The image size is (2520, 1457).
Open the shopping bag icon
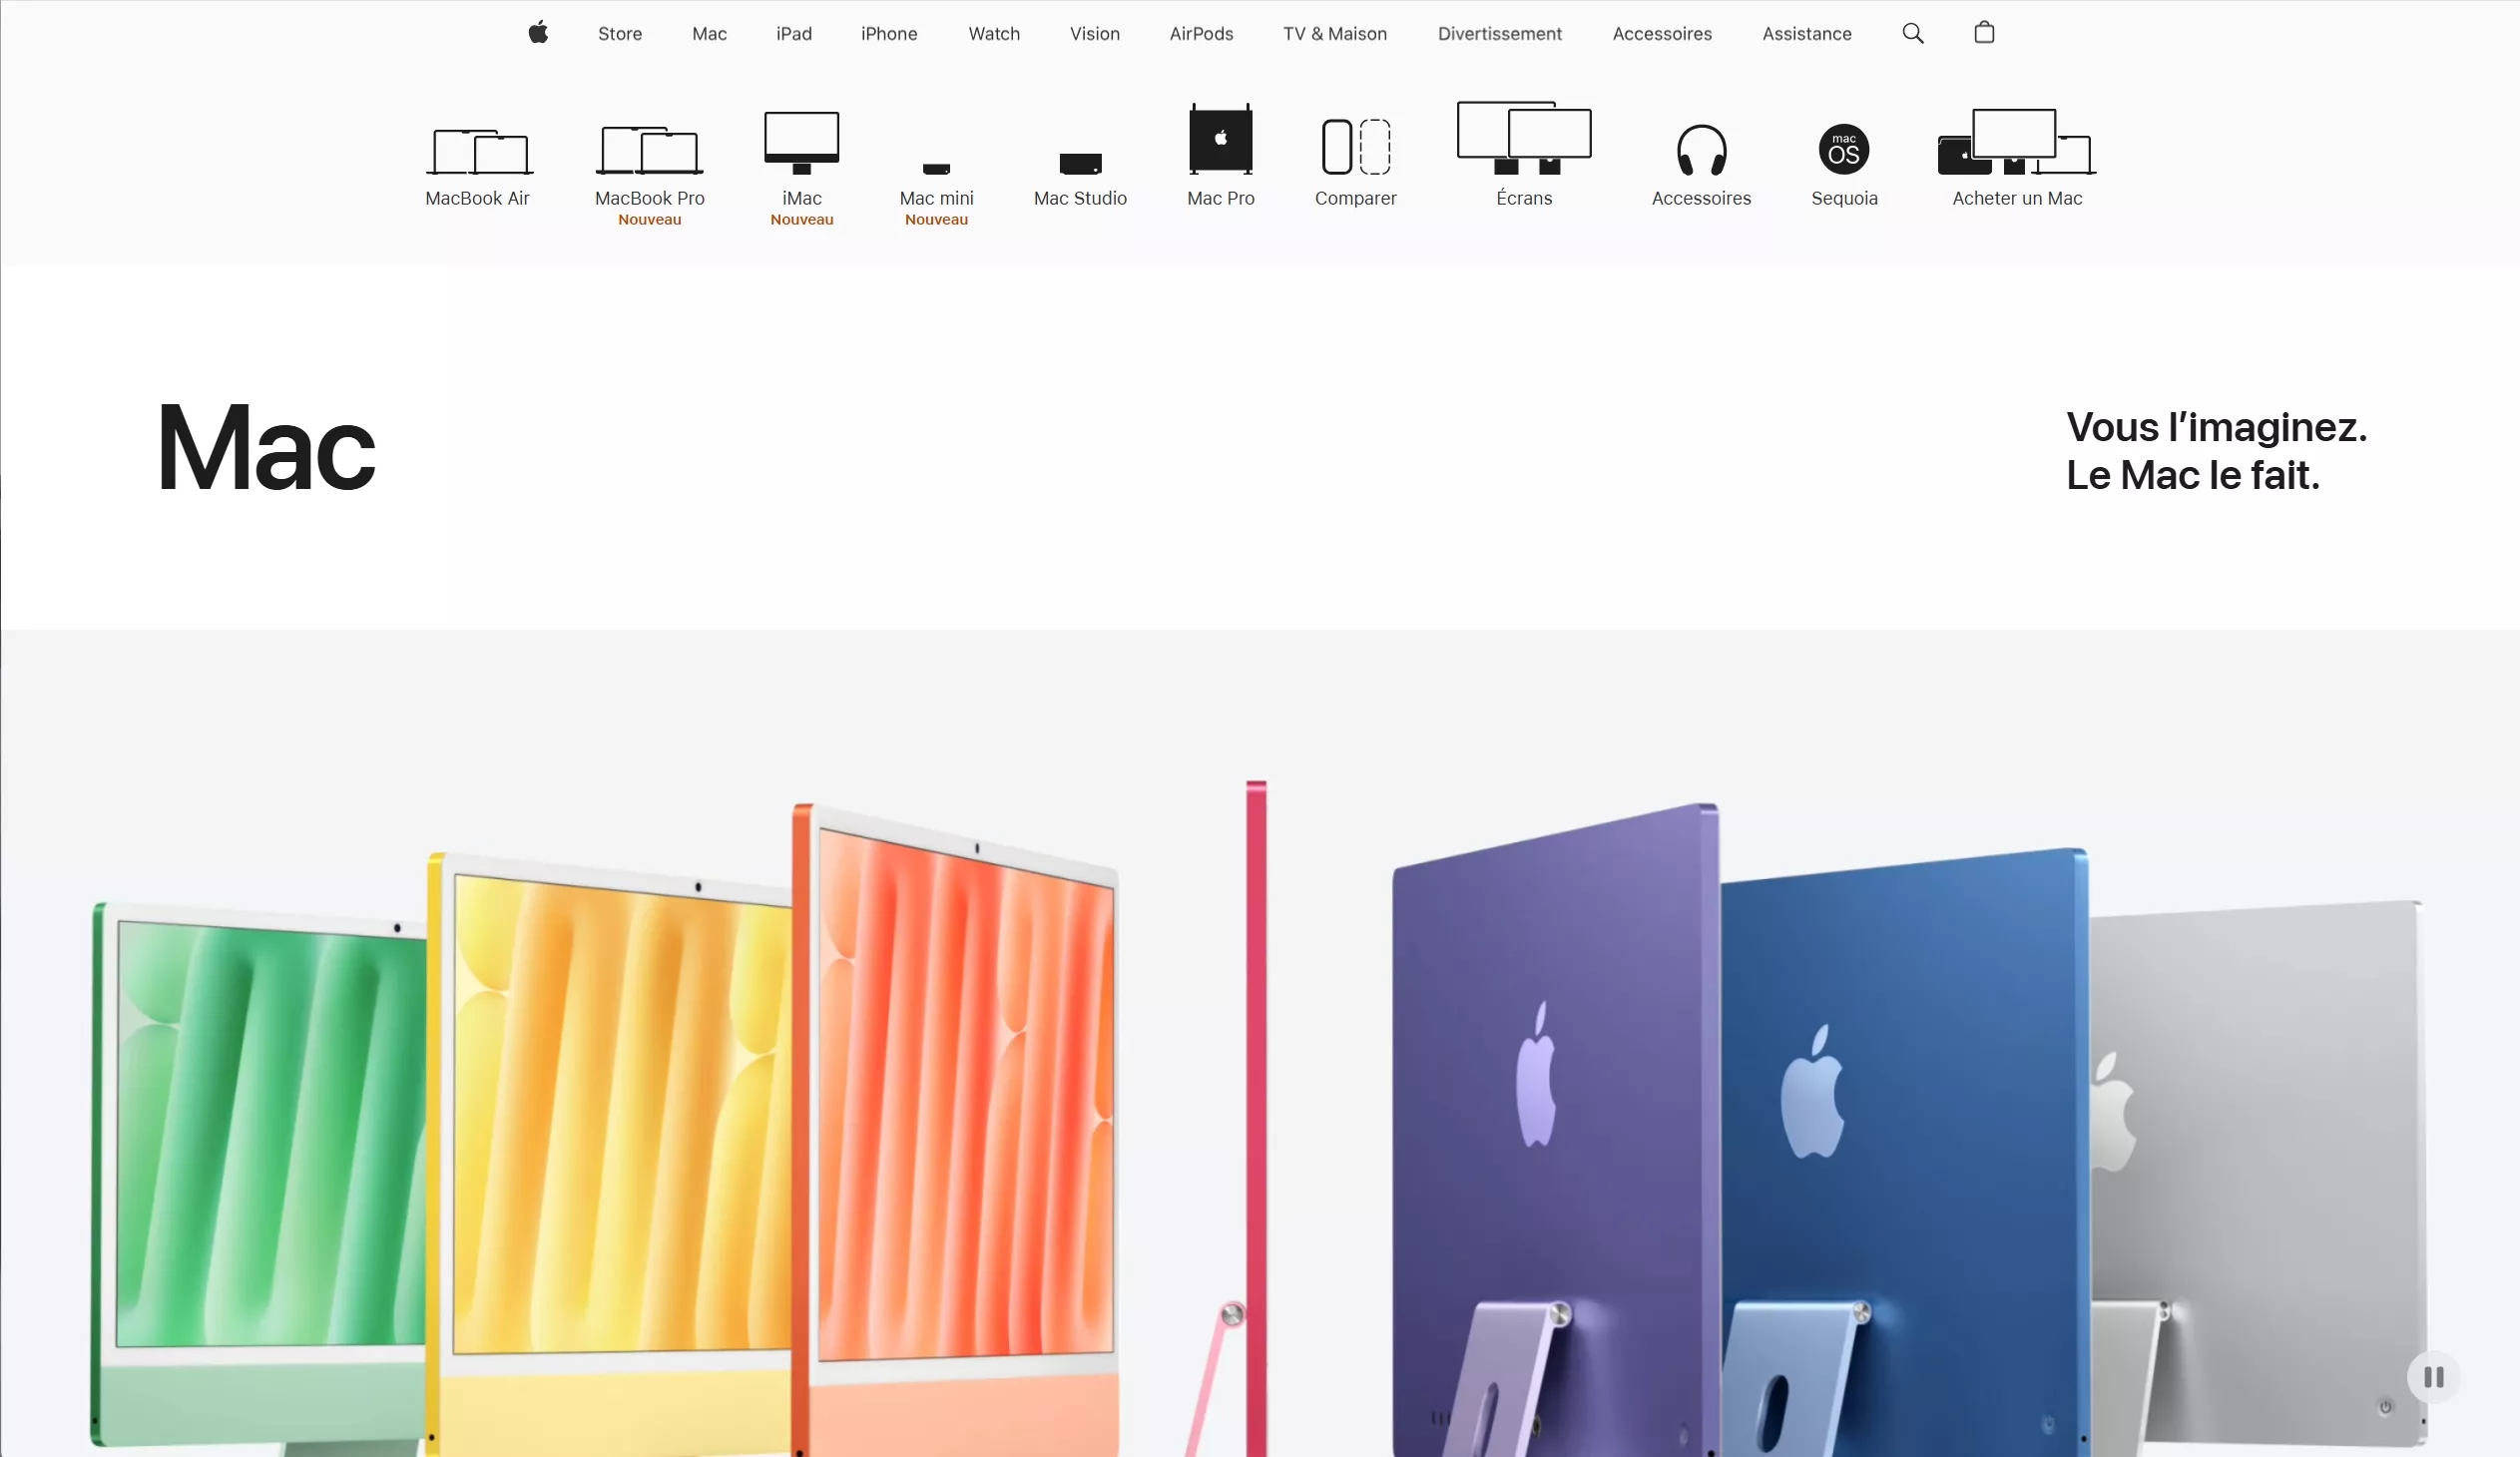coord(1984,33)
